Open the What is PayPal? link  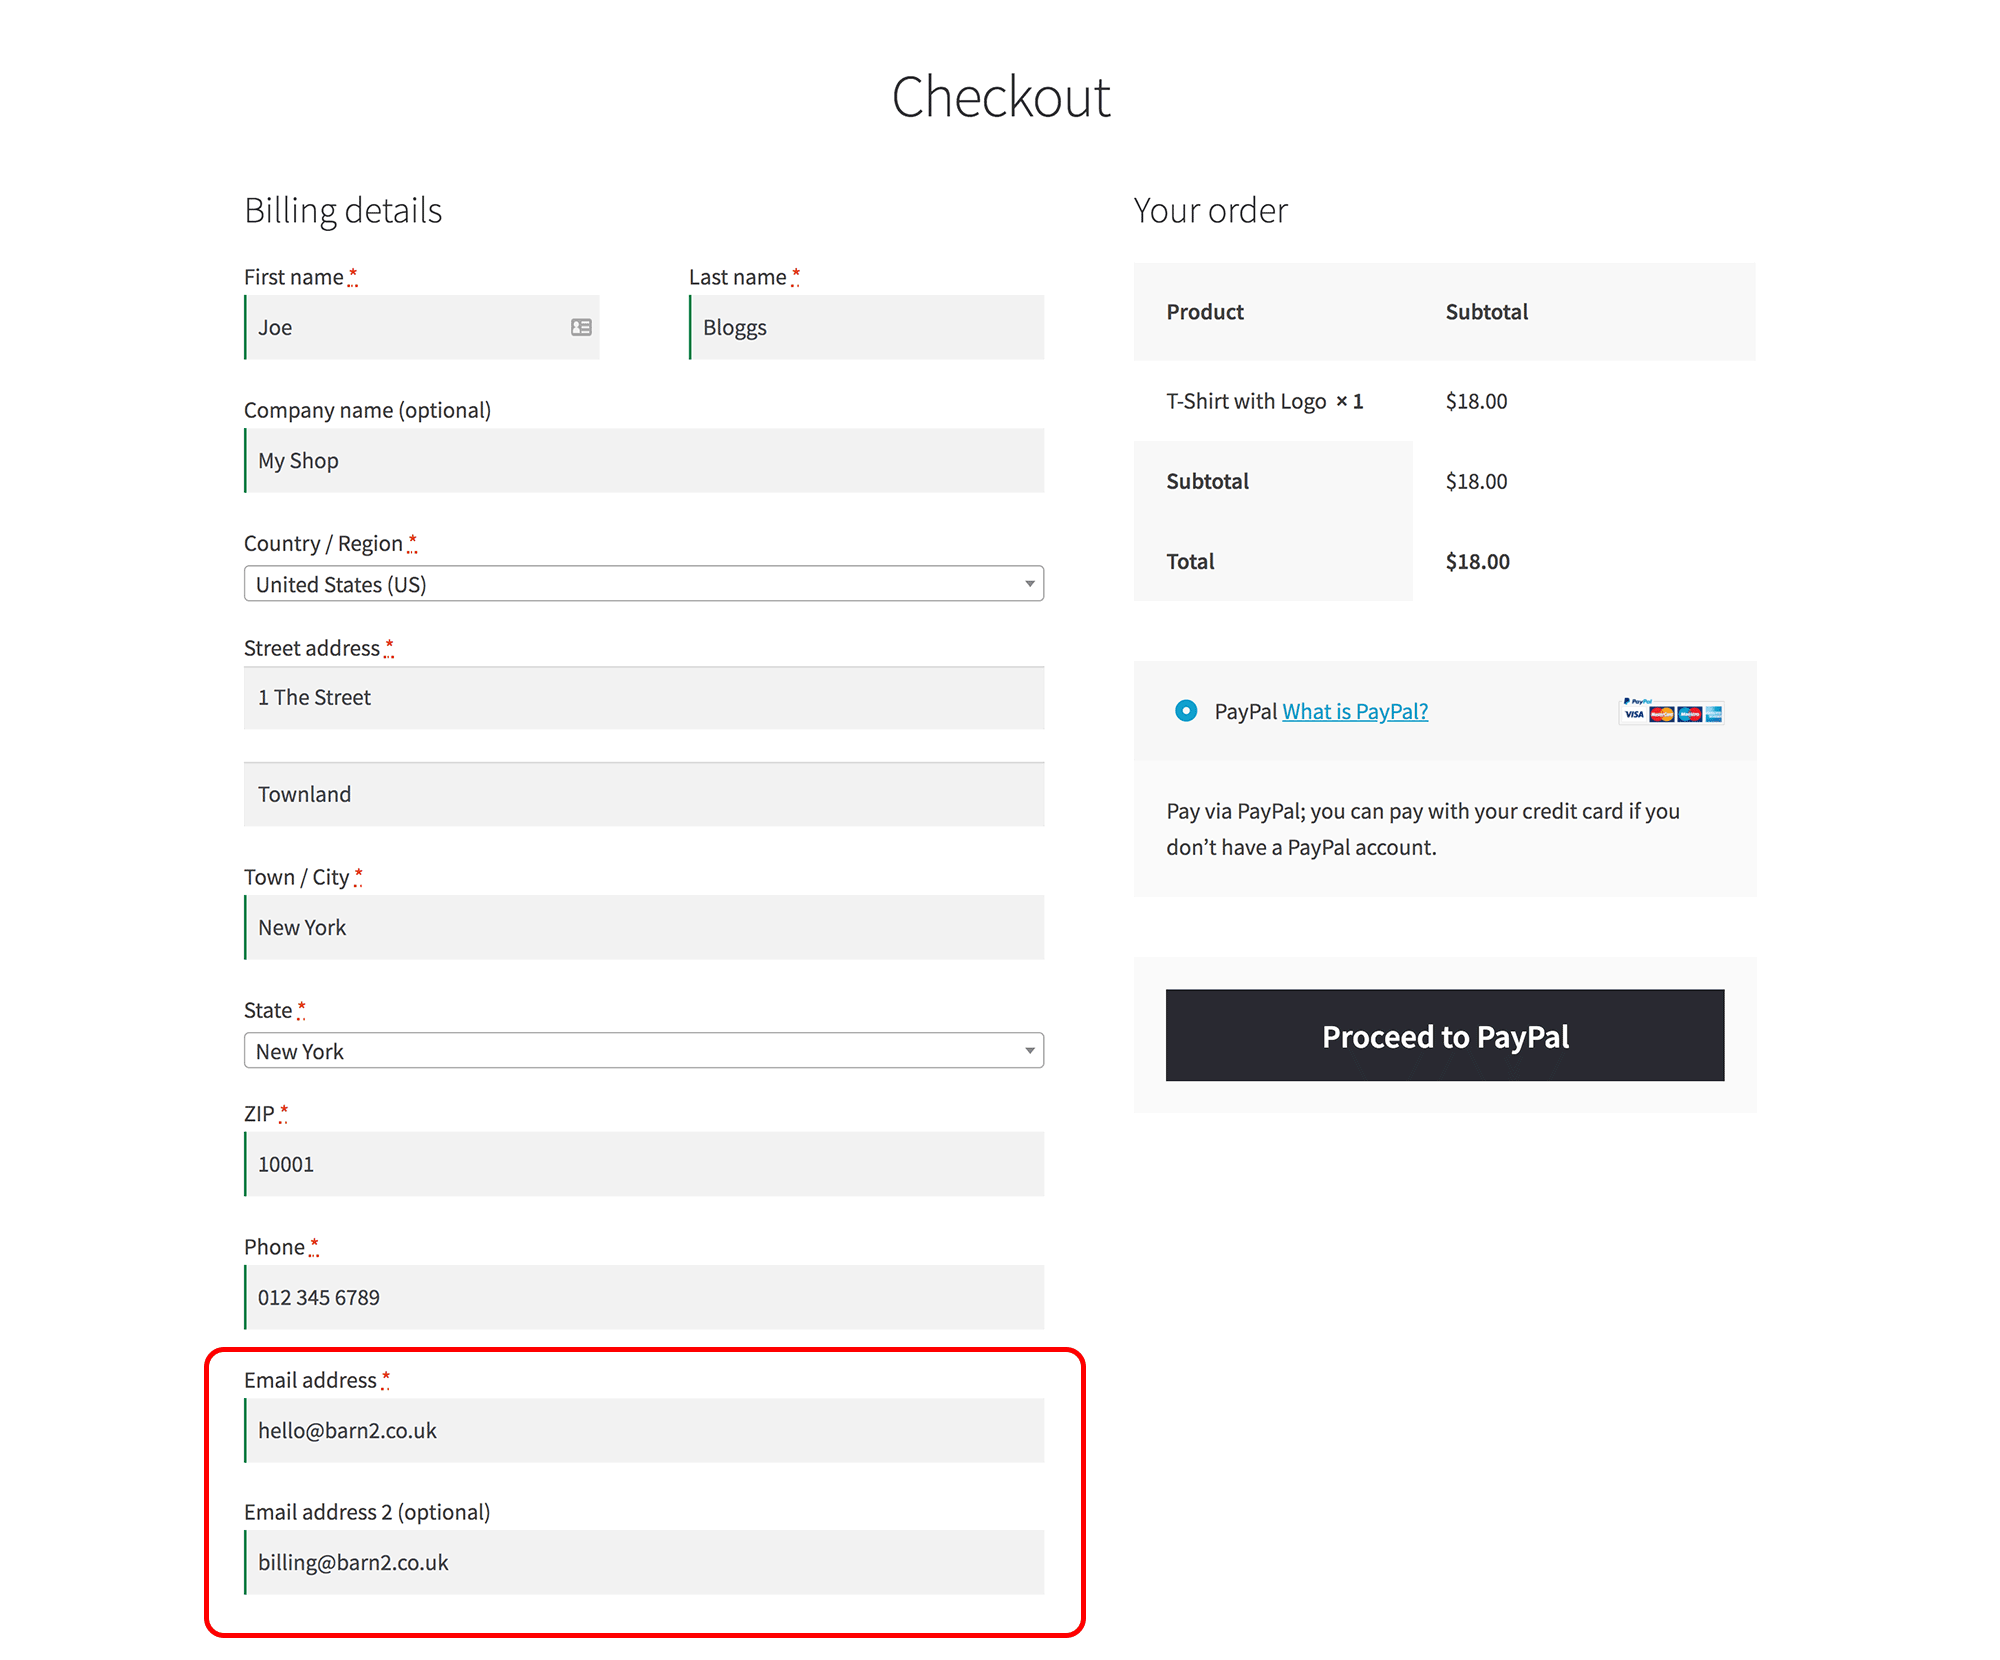click(1355, 711)
